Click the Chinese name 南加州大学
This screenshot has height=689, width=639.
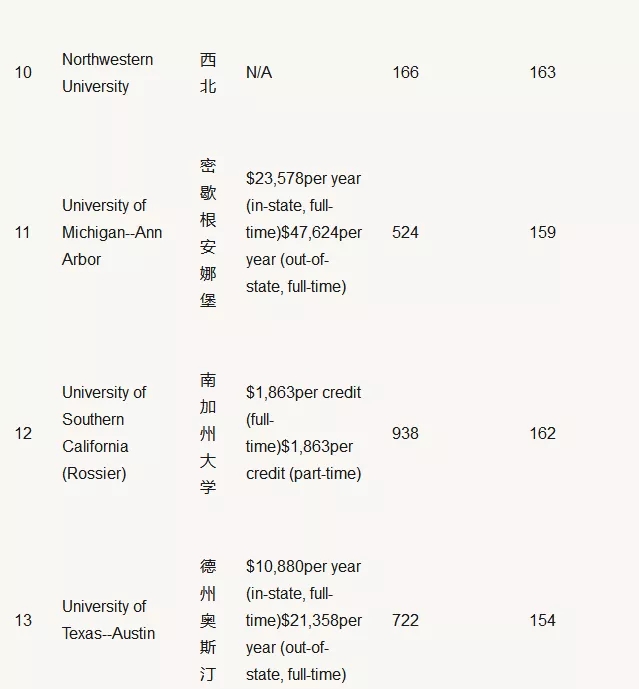[x=208, y=433]
